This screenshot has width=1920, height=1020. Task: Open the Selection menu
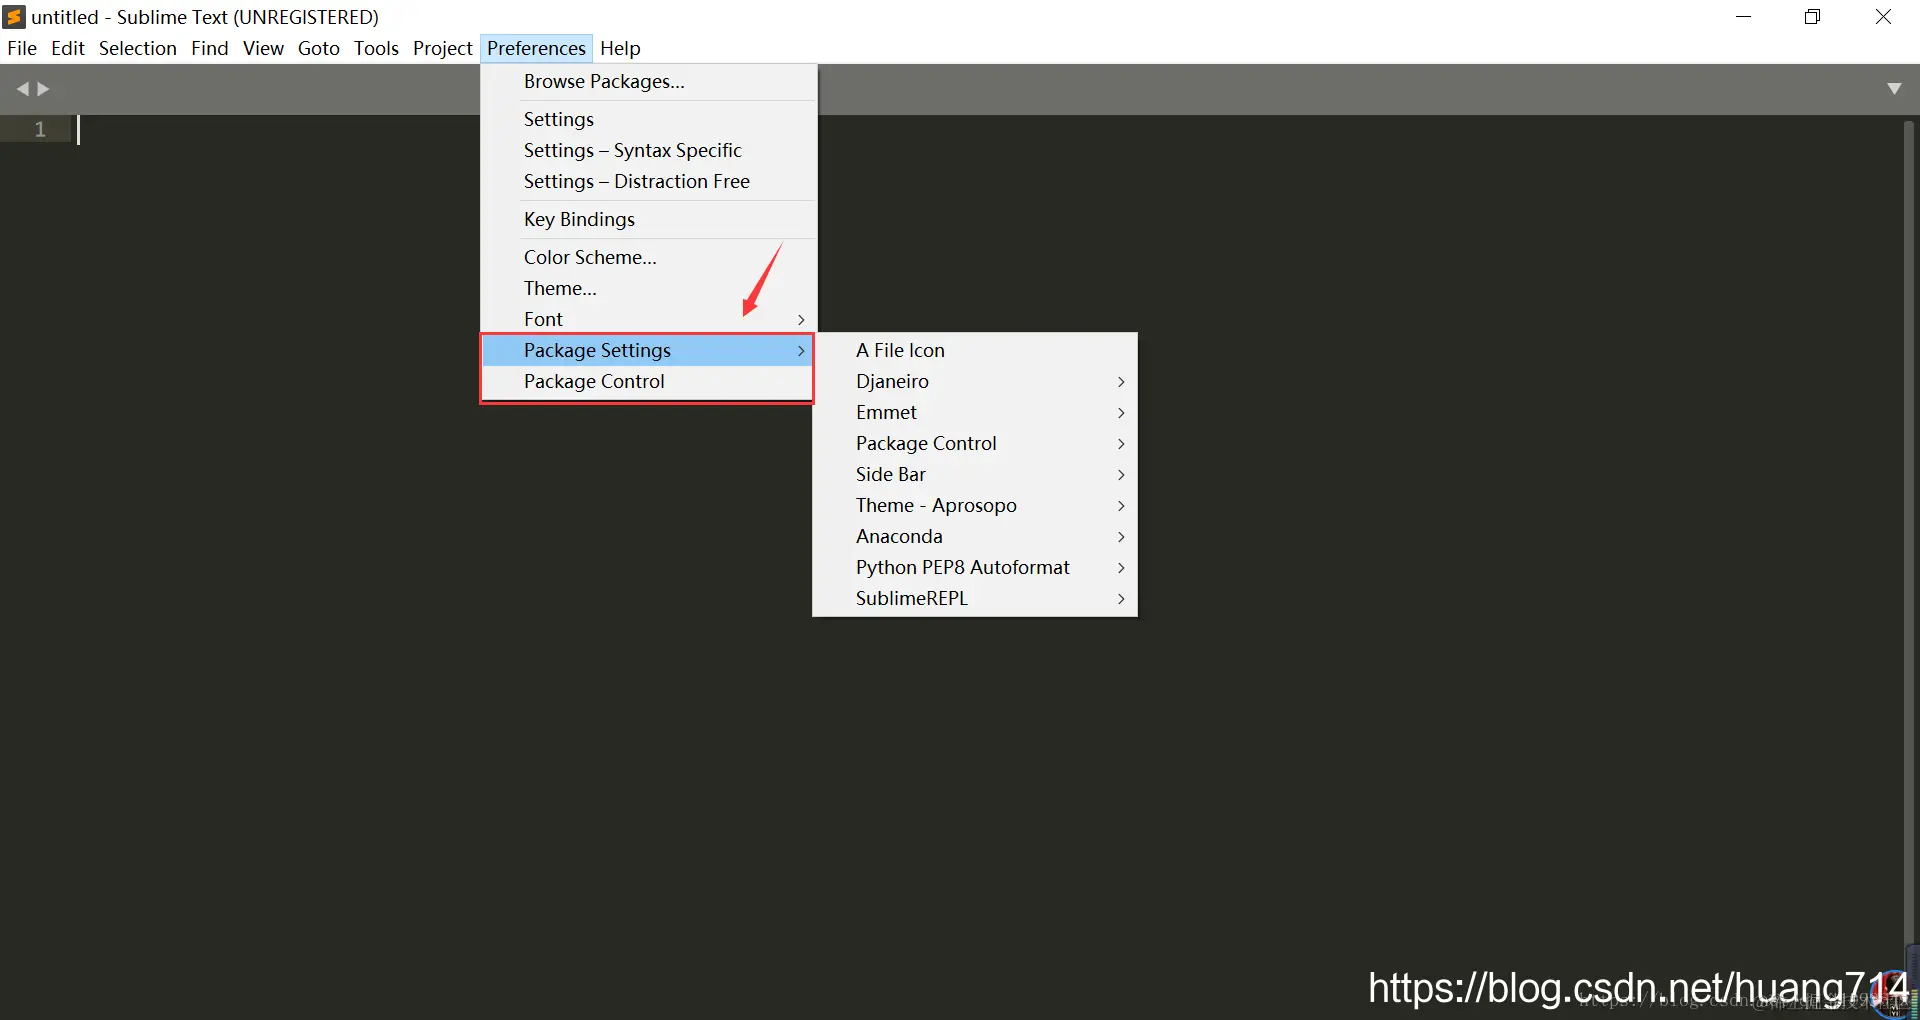tap(138, 48)
